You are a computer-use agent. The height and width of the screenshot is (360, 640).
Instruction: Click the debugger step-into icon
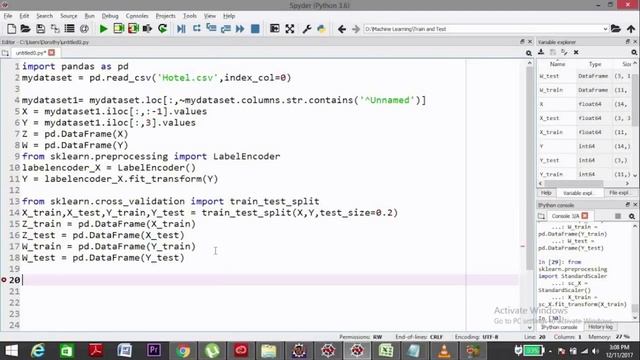tap(211, 29)
